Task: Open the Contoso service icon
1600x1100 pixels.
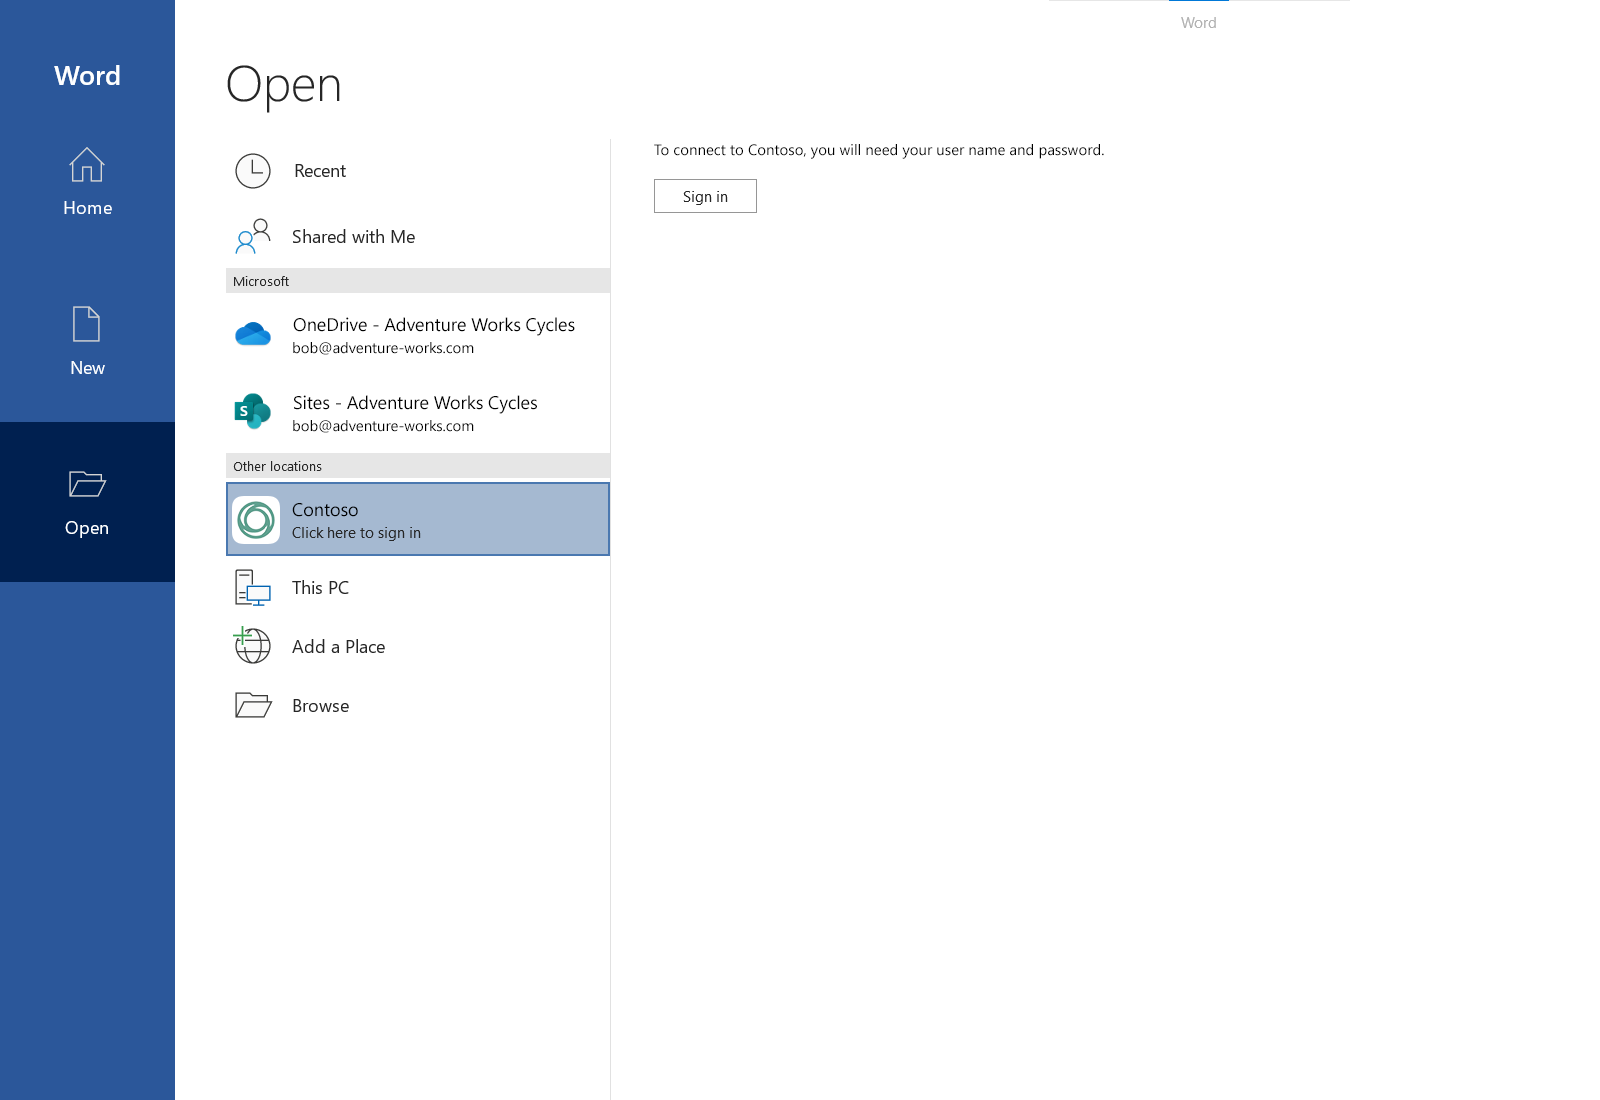Action: coord(255,519)
